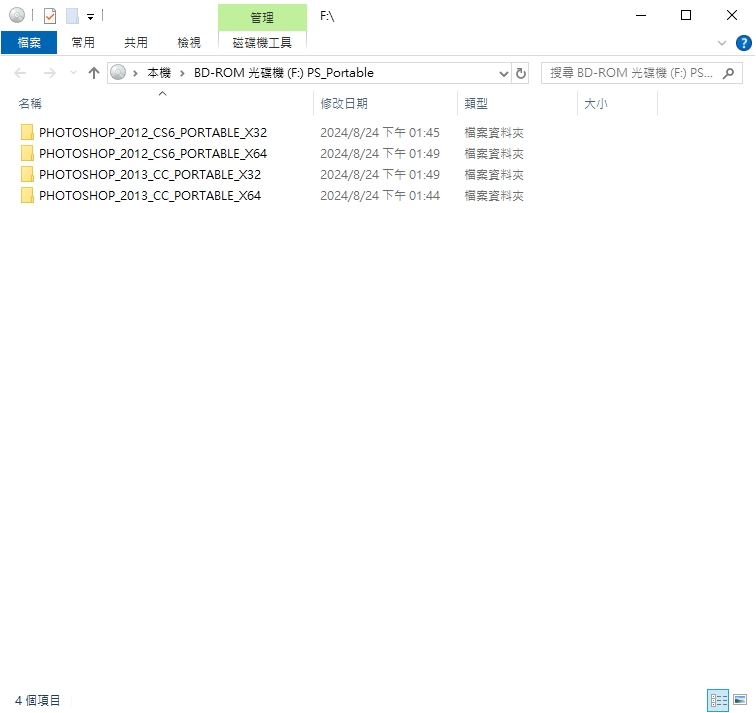Screen dimensions: 756x713
Task: Click date 2024/8/24 下午 01:45
Action: (x=380, y=133)
